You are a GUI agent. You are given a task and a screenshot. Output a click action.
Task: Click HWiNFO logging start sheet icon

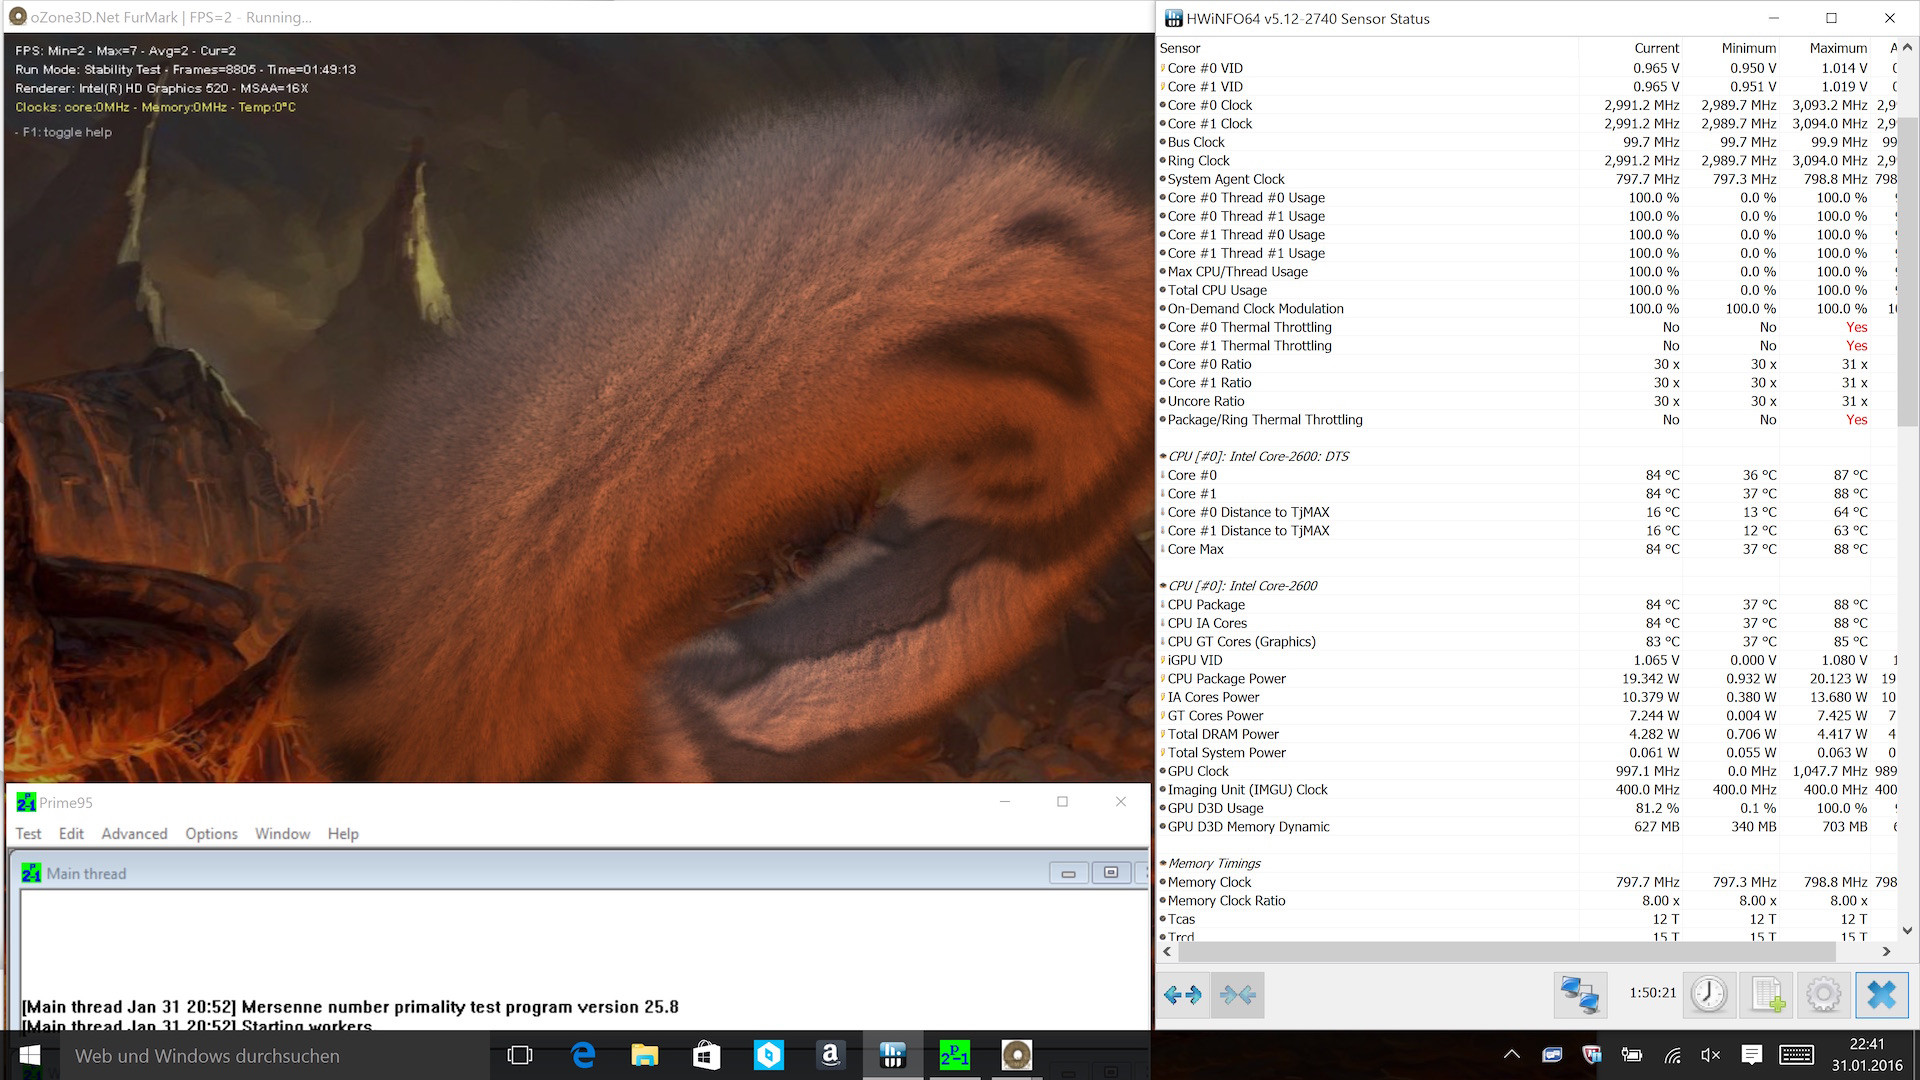click(1767, 995)
